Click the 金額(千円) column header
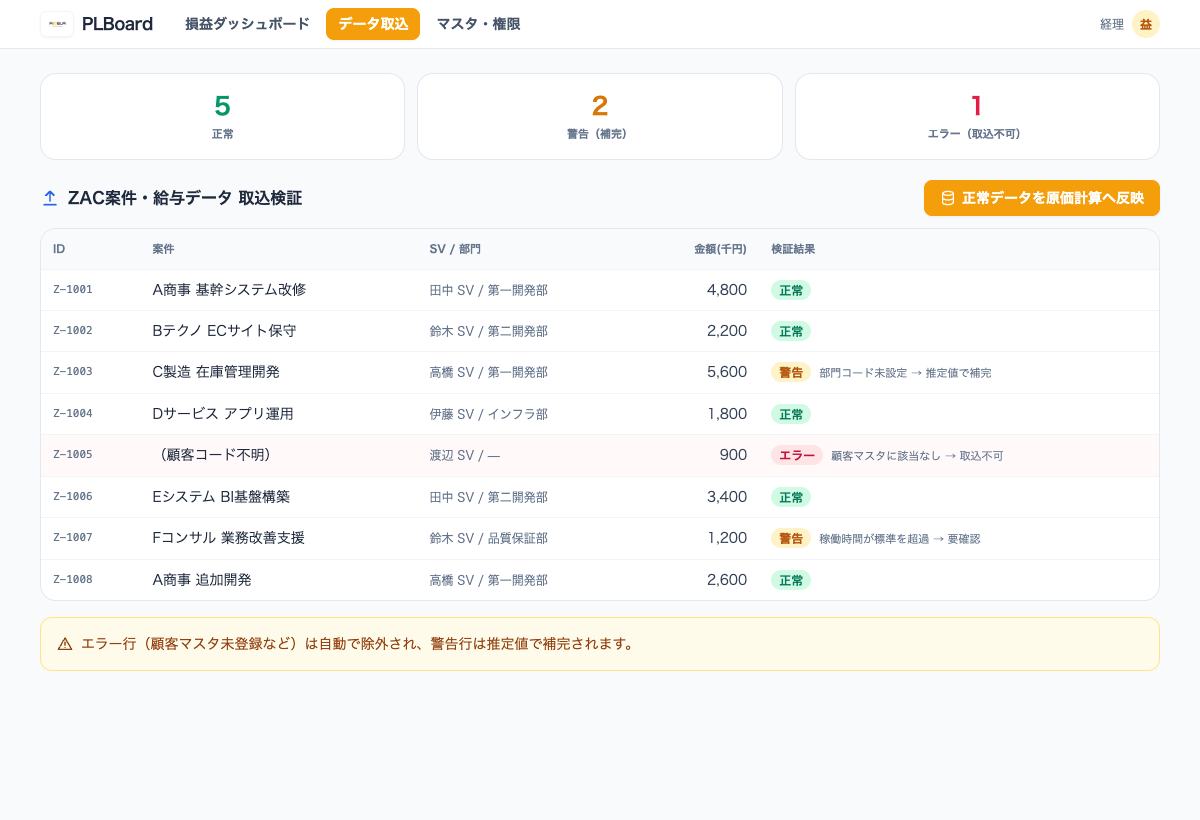Image resolution: width=1200 pixels, height=820 pixels. (x=720, y=249)
